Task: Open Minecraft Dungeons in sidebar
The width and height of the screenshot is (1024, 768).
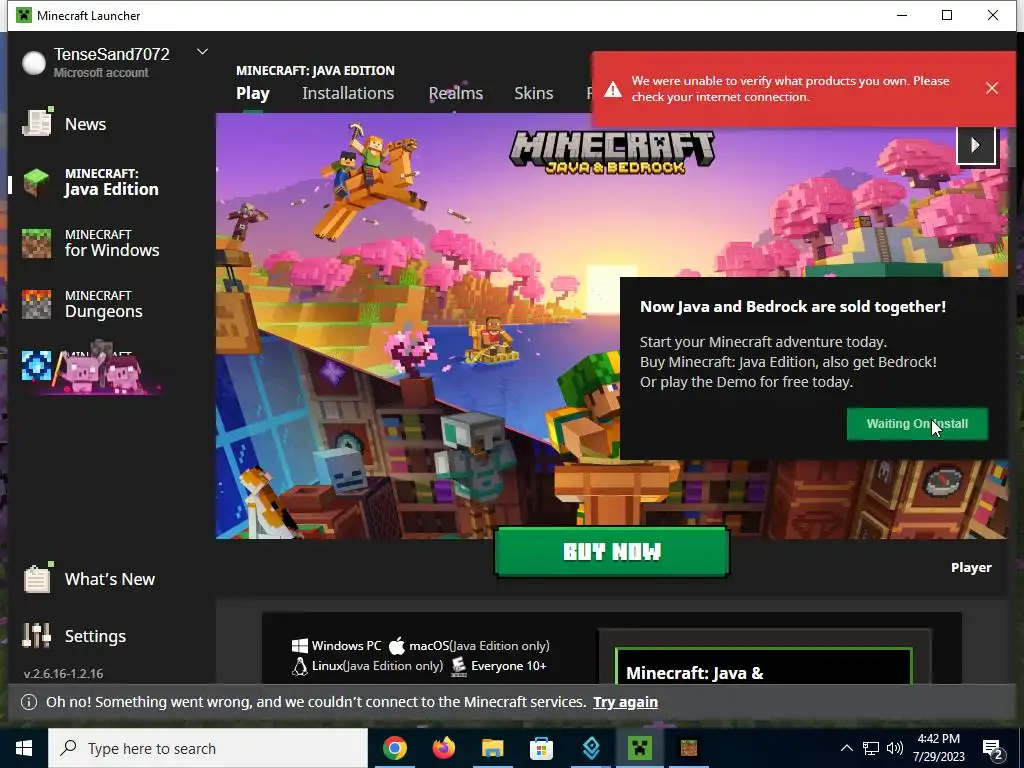Action: point(82,304)
